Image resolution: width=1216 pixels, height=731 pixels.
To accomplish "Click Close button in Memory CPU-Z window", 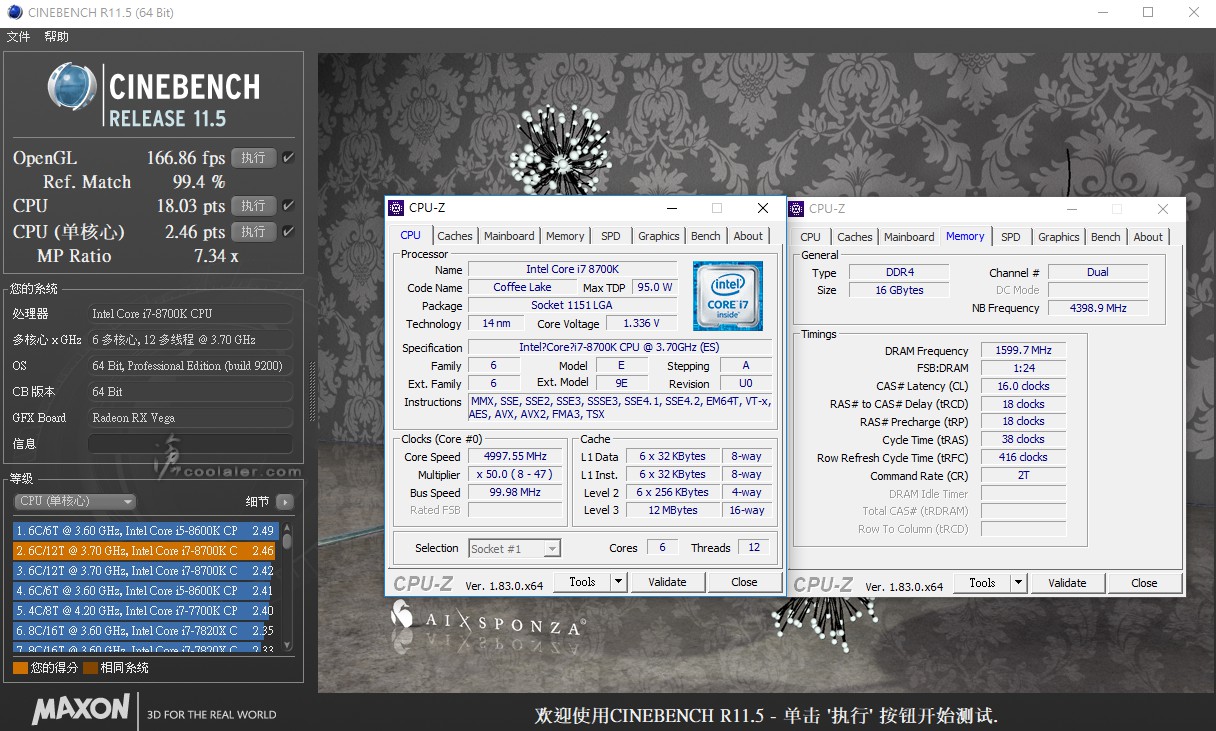I will (x=1144, y=583).
